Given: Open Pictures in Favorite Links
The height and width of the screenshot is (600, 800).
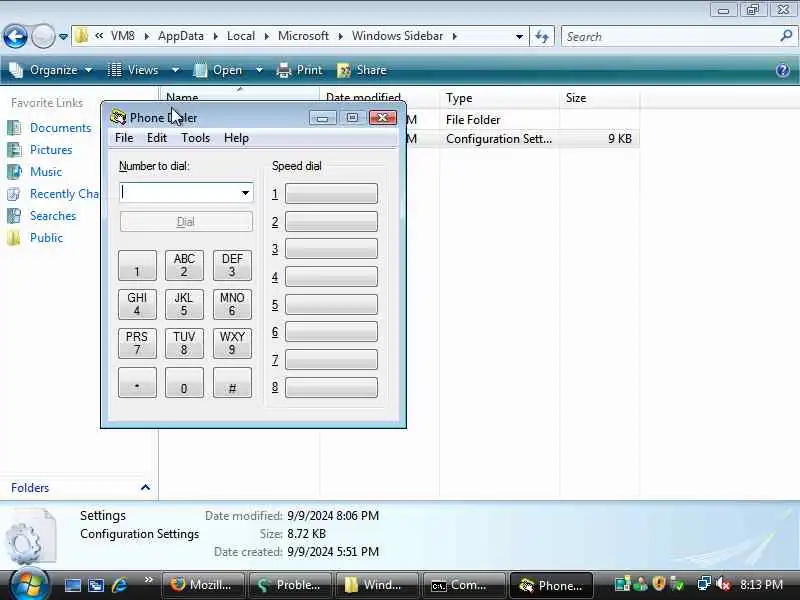Looking at the screenshot, I should click(51, 149).
